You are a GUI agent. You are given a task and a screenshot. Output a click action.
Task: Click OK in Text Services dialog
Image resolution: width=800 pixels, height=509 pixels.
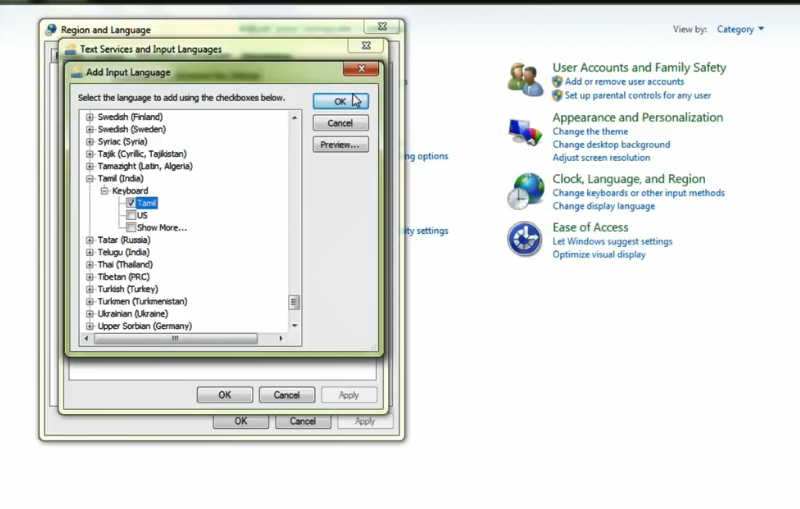pyautogui.click(x=225, y=395)
